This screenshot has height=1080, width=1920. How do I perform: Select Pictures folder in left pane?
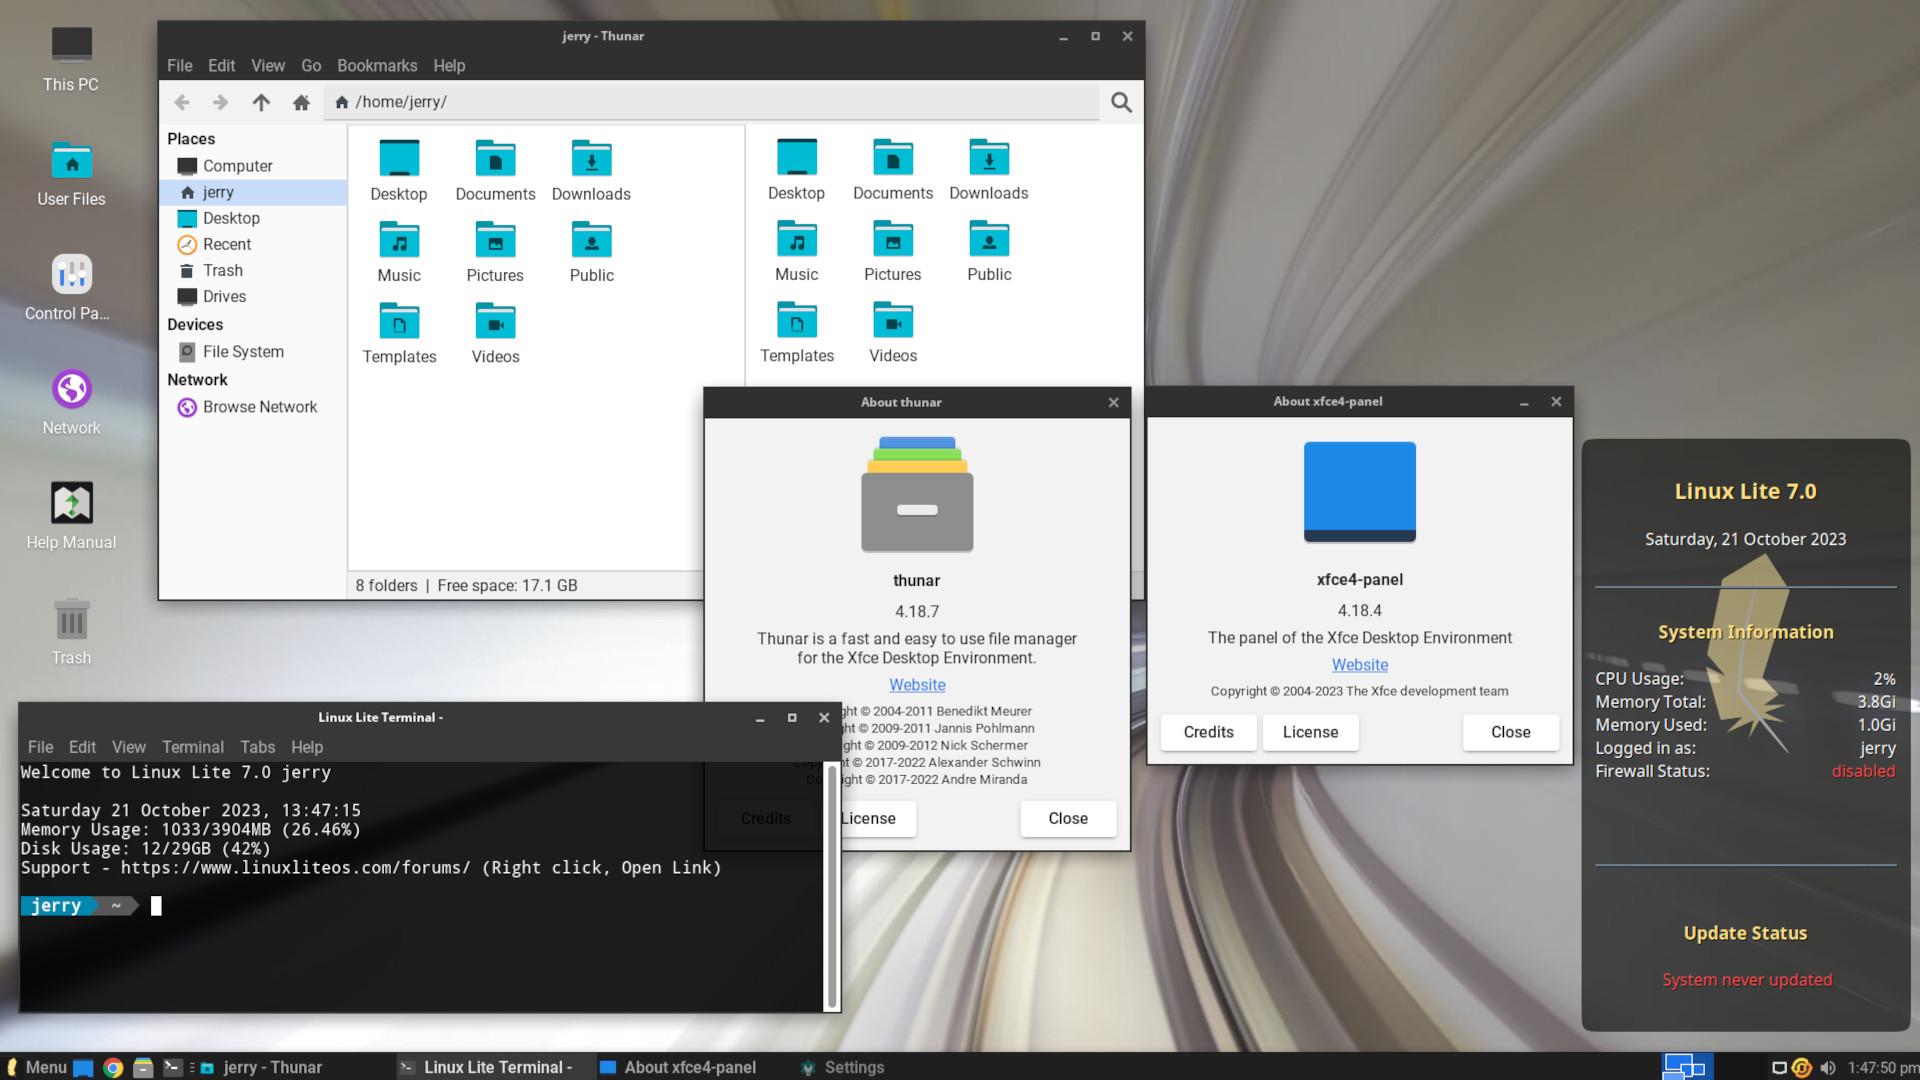pos(495,252)
